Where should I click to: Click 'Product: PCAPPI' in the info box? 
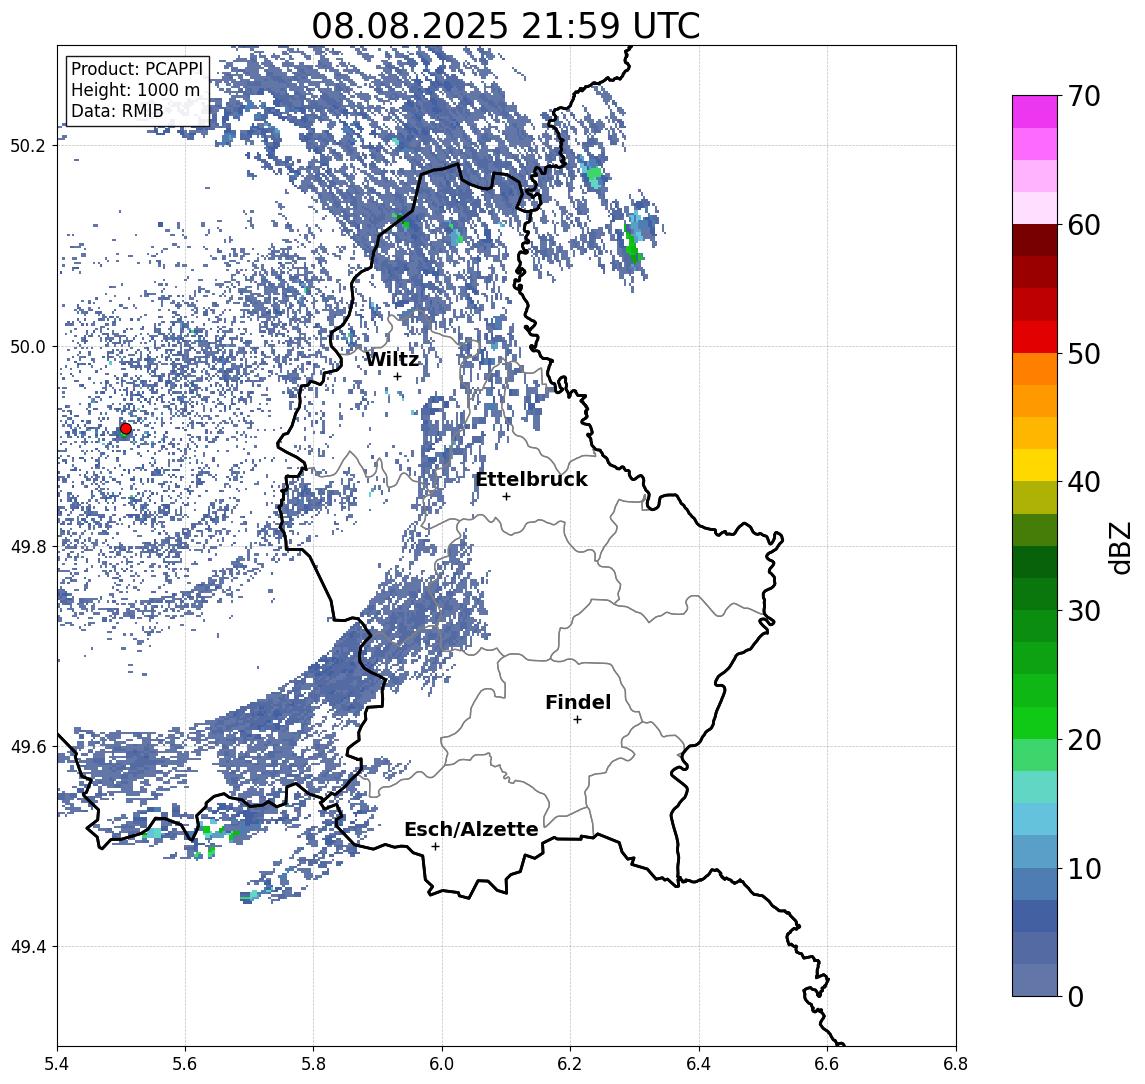point(137,69)
